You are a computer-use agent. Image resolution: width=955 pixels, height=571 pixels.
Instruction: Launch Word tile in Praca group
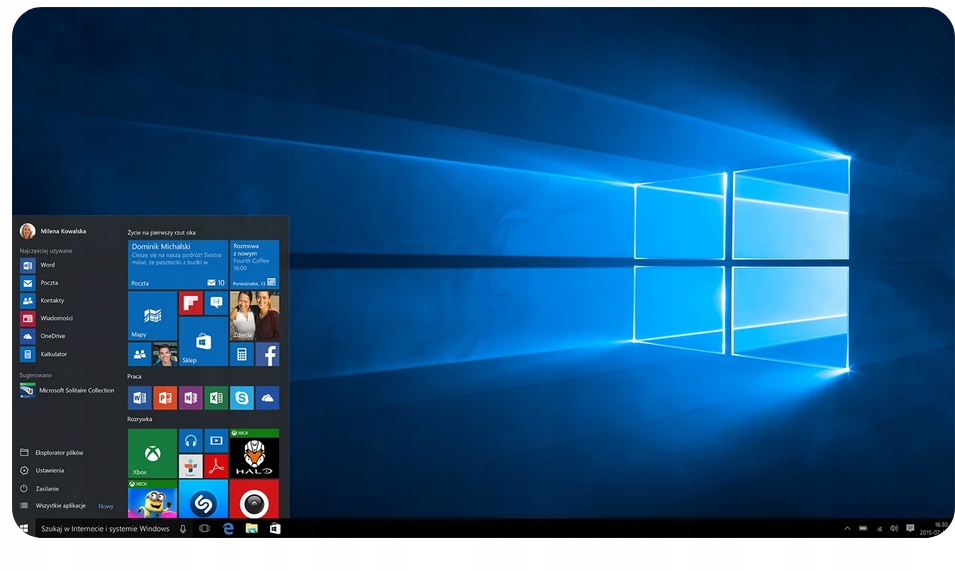pos(139,398)
